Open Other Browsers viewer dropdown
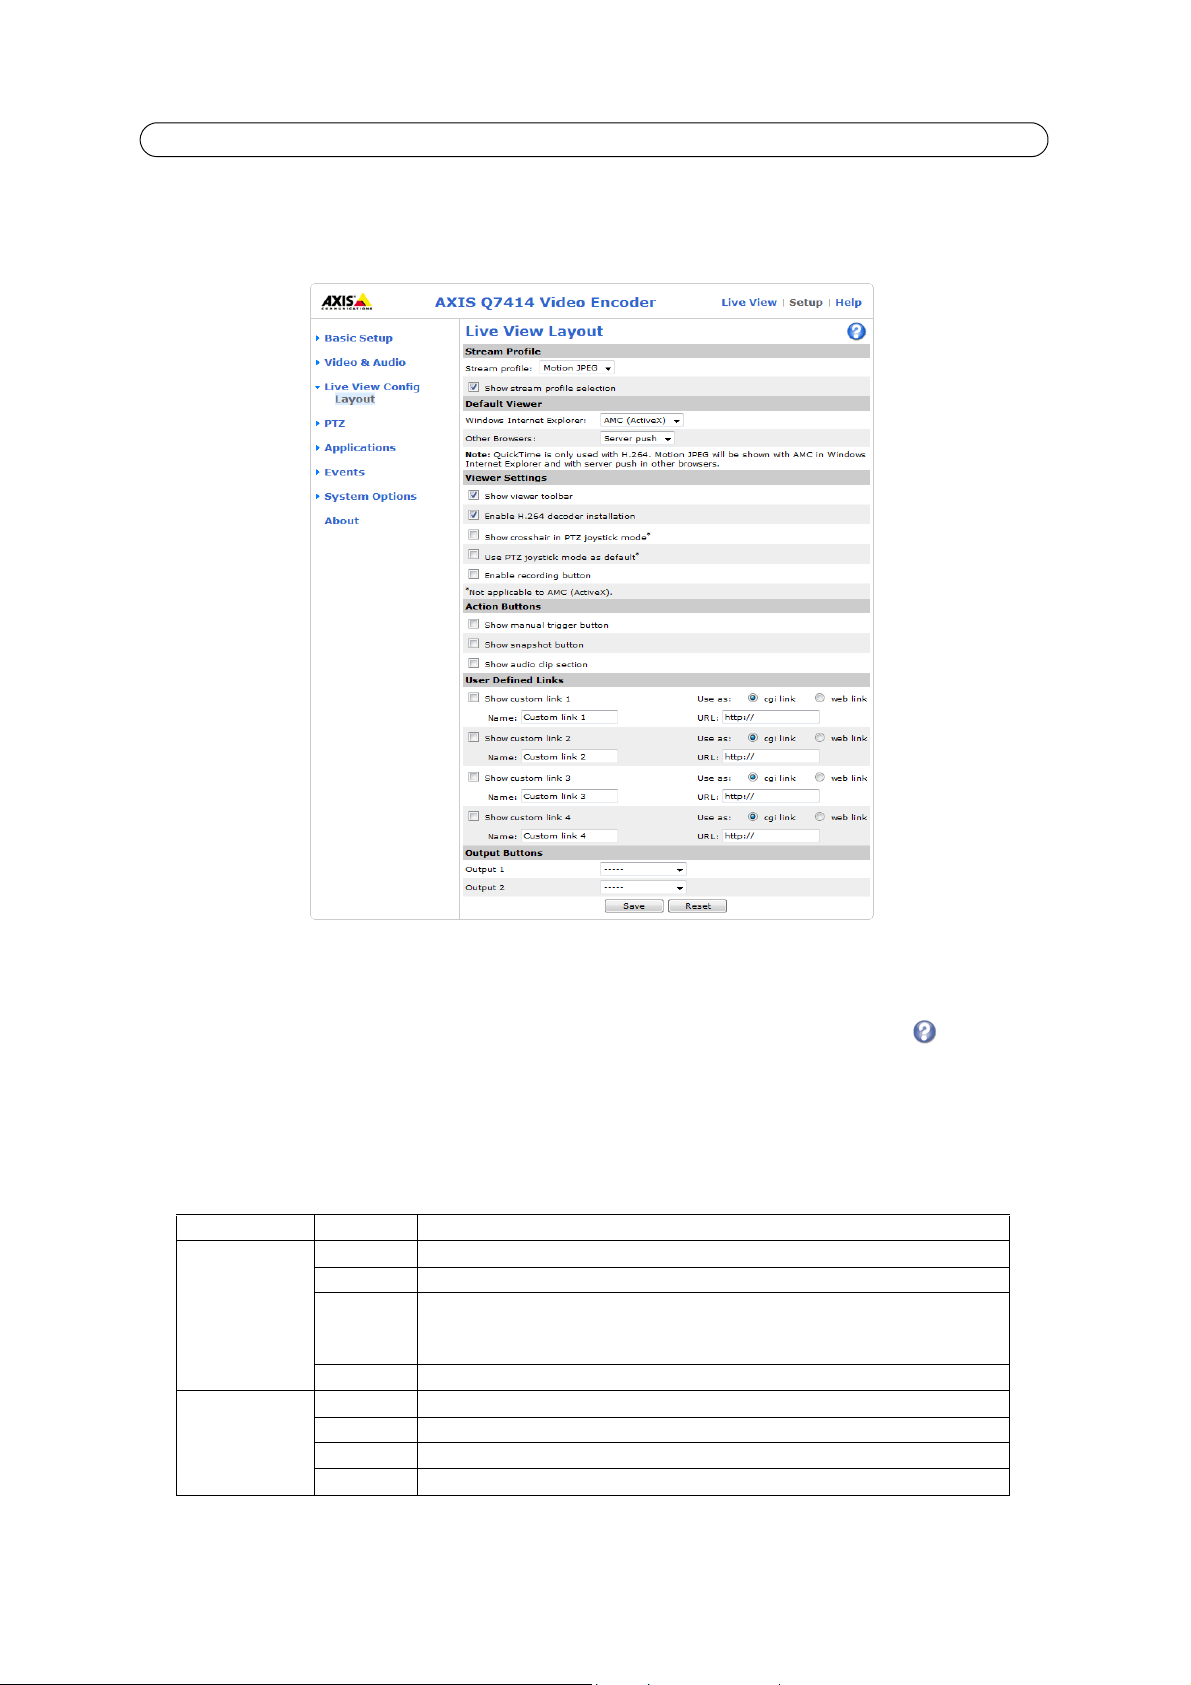Image resolution: width=1191 pixels, height=1685 pixels. click(638, 438)
